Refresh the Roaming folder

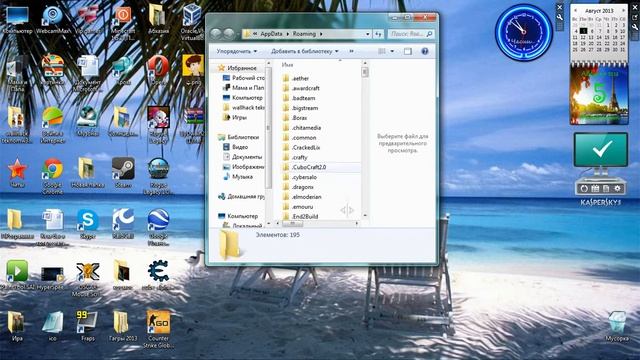[378, 34]
